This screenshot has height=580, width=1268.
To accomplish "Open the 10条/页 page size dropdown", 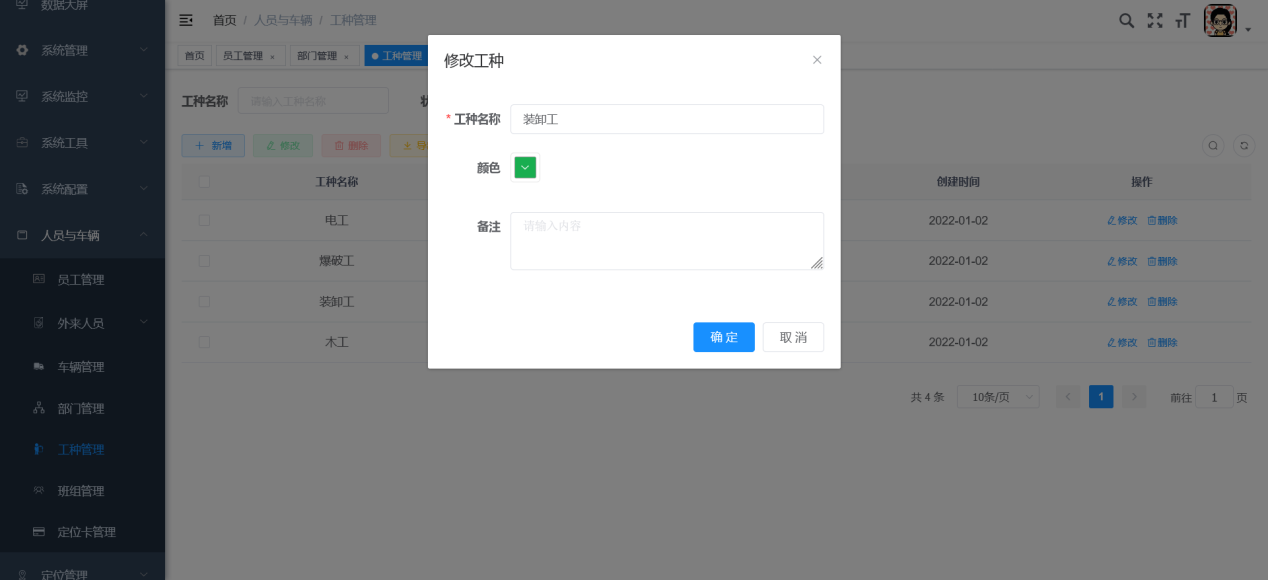I will click(997, 396).
